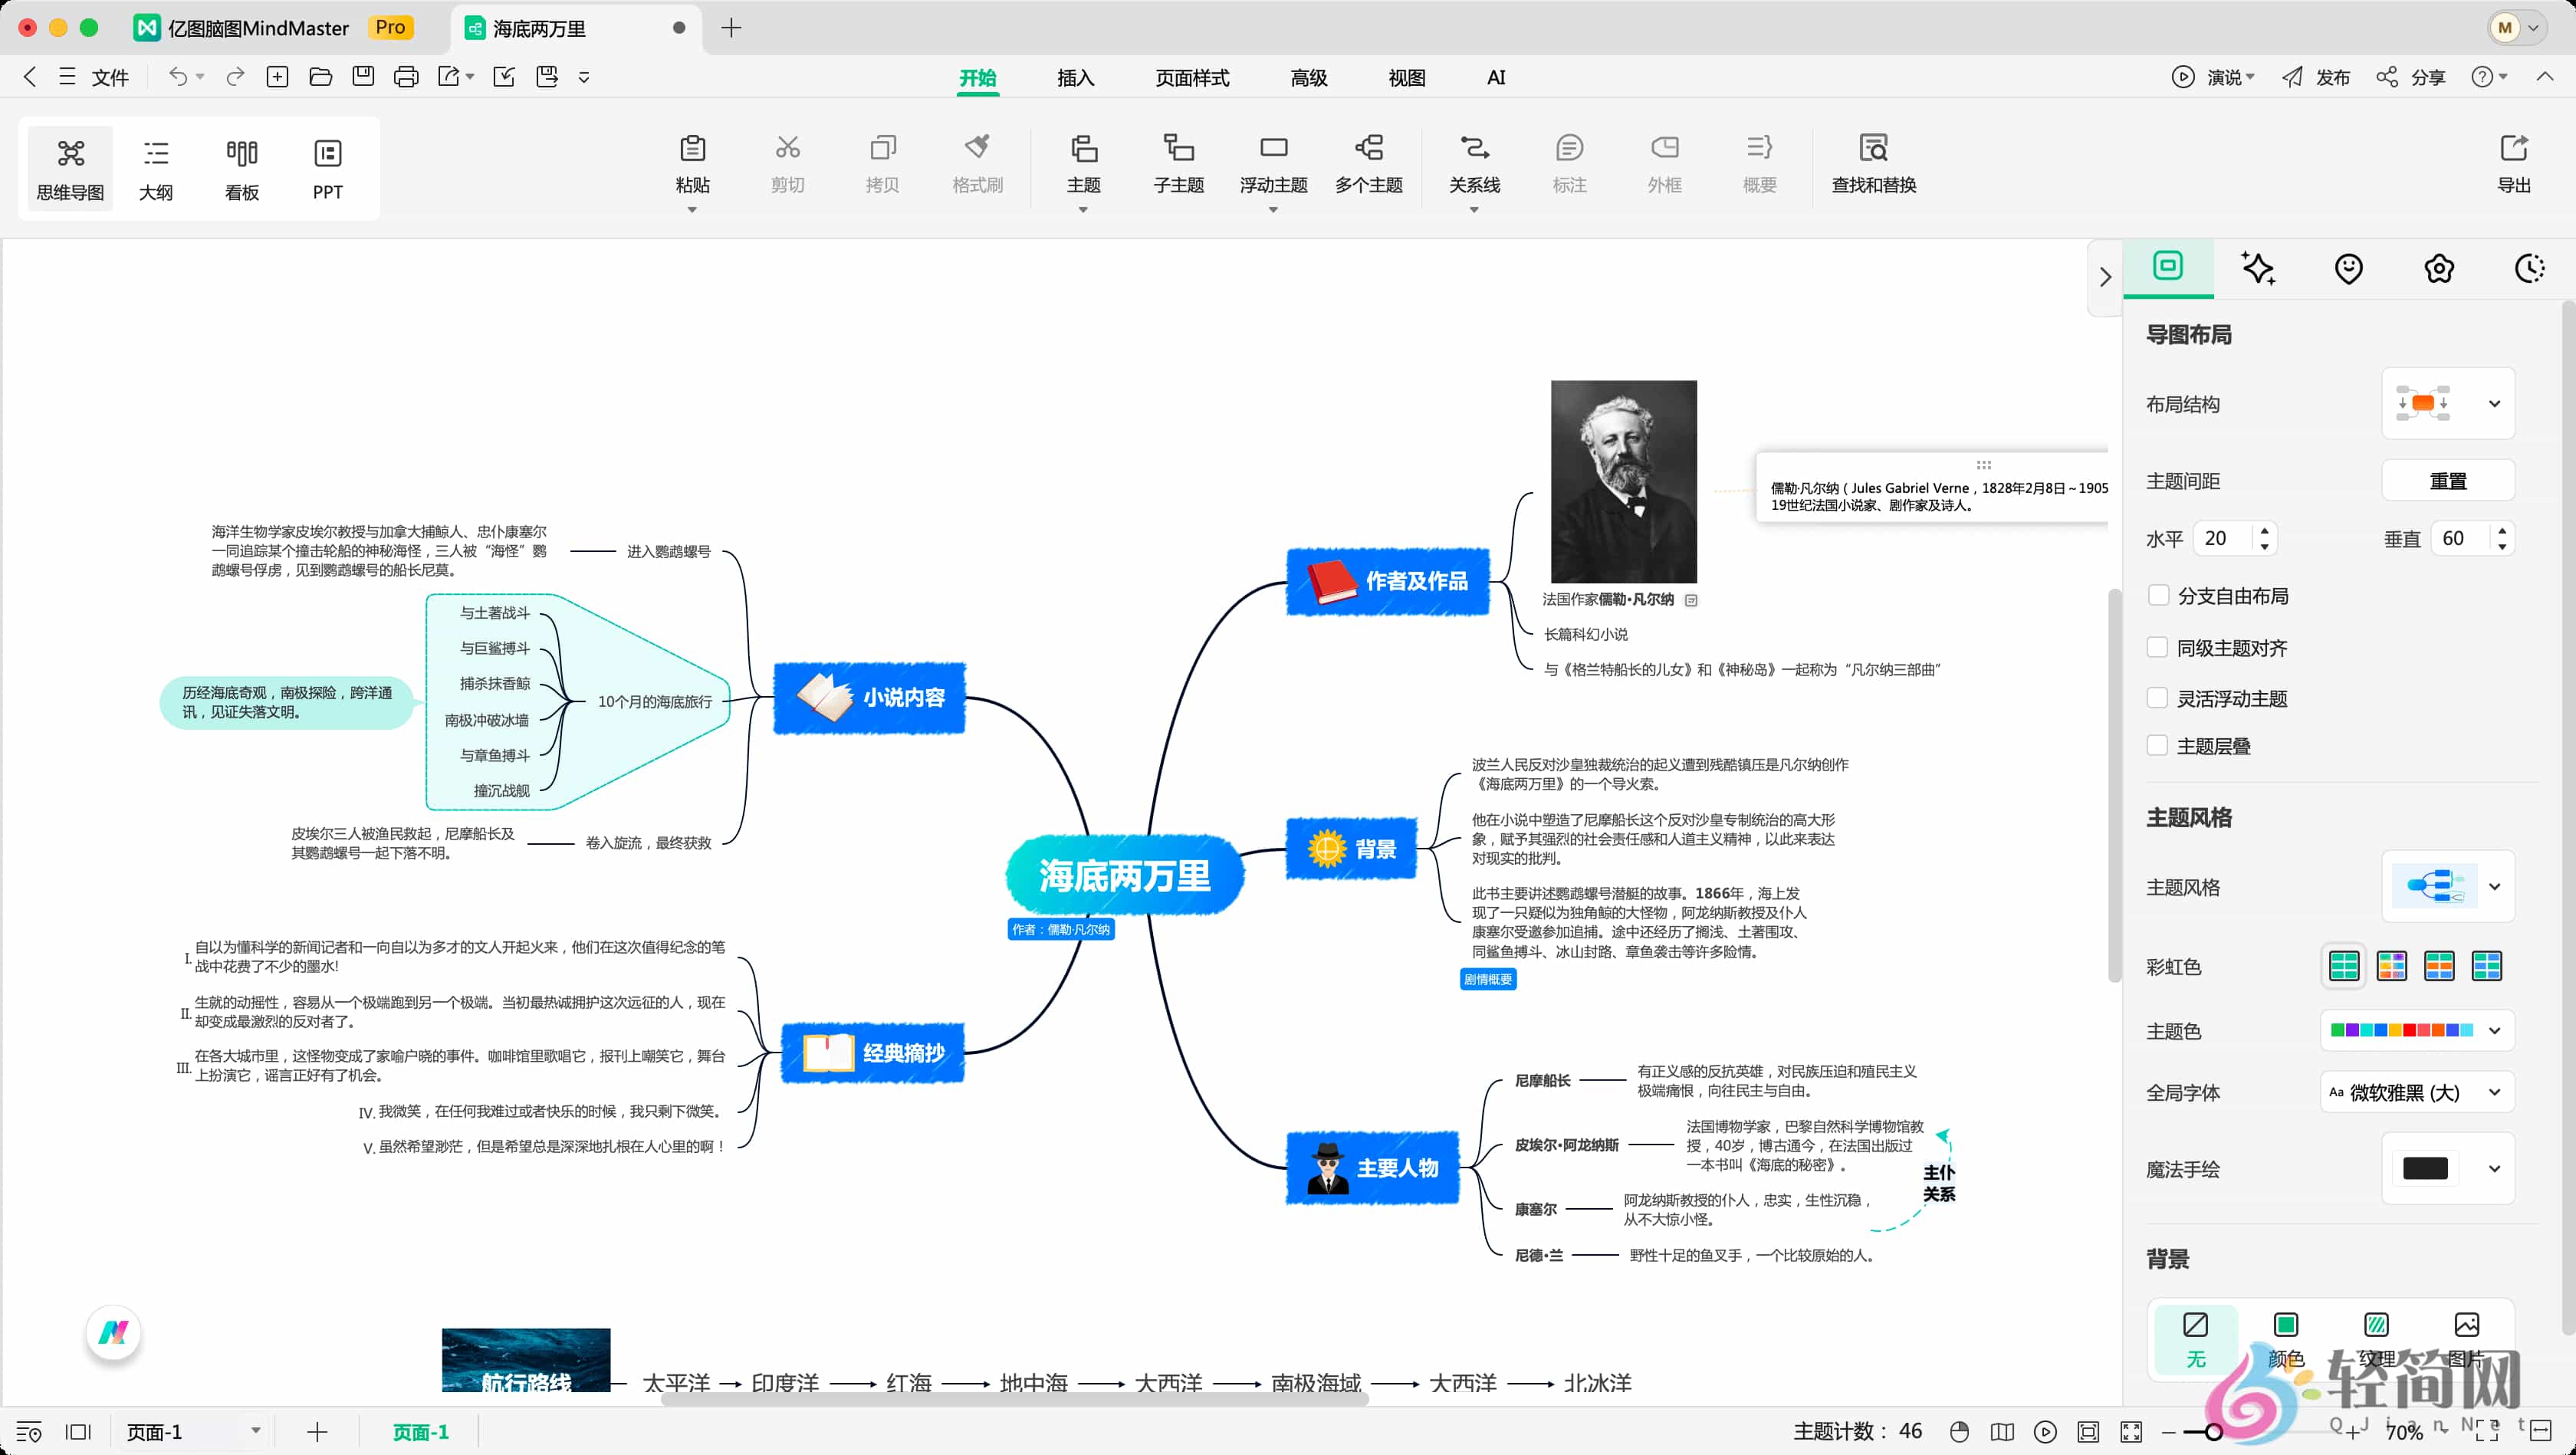Switch to the history clock panel on right sidebar

point(2529,268)
